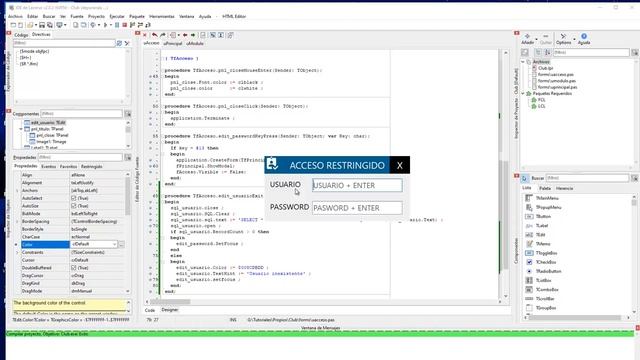This screenshot has width=640, height=360.
Task: Collapse the Paquetes Requeridos node
Action: (523, 93)
